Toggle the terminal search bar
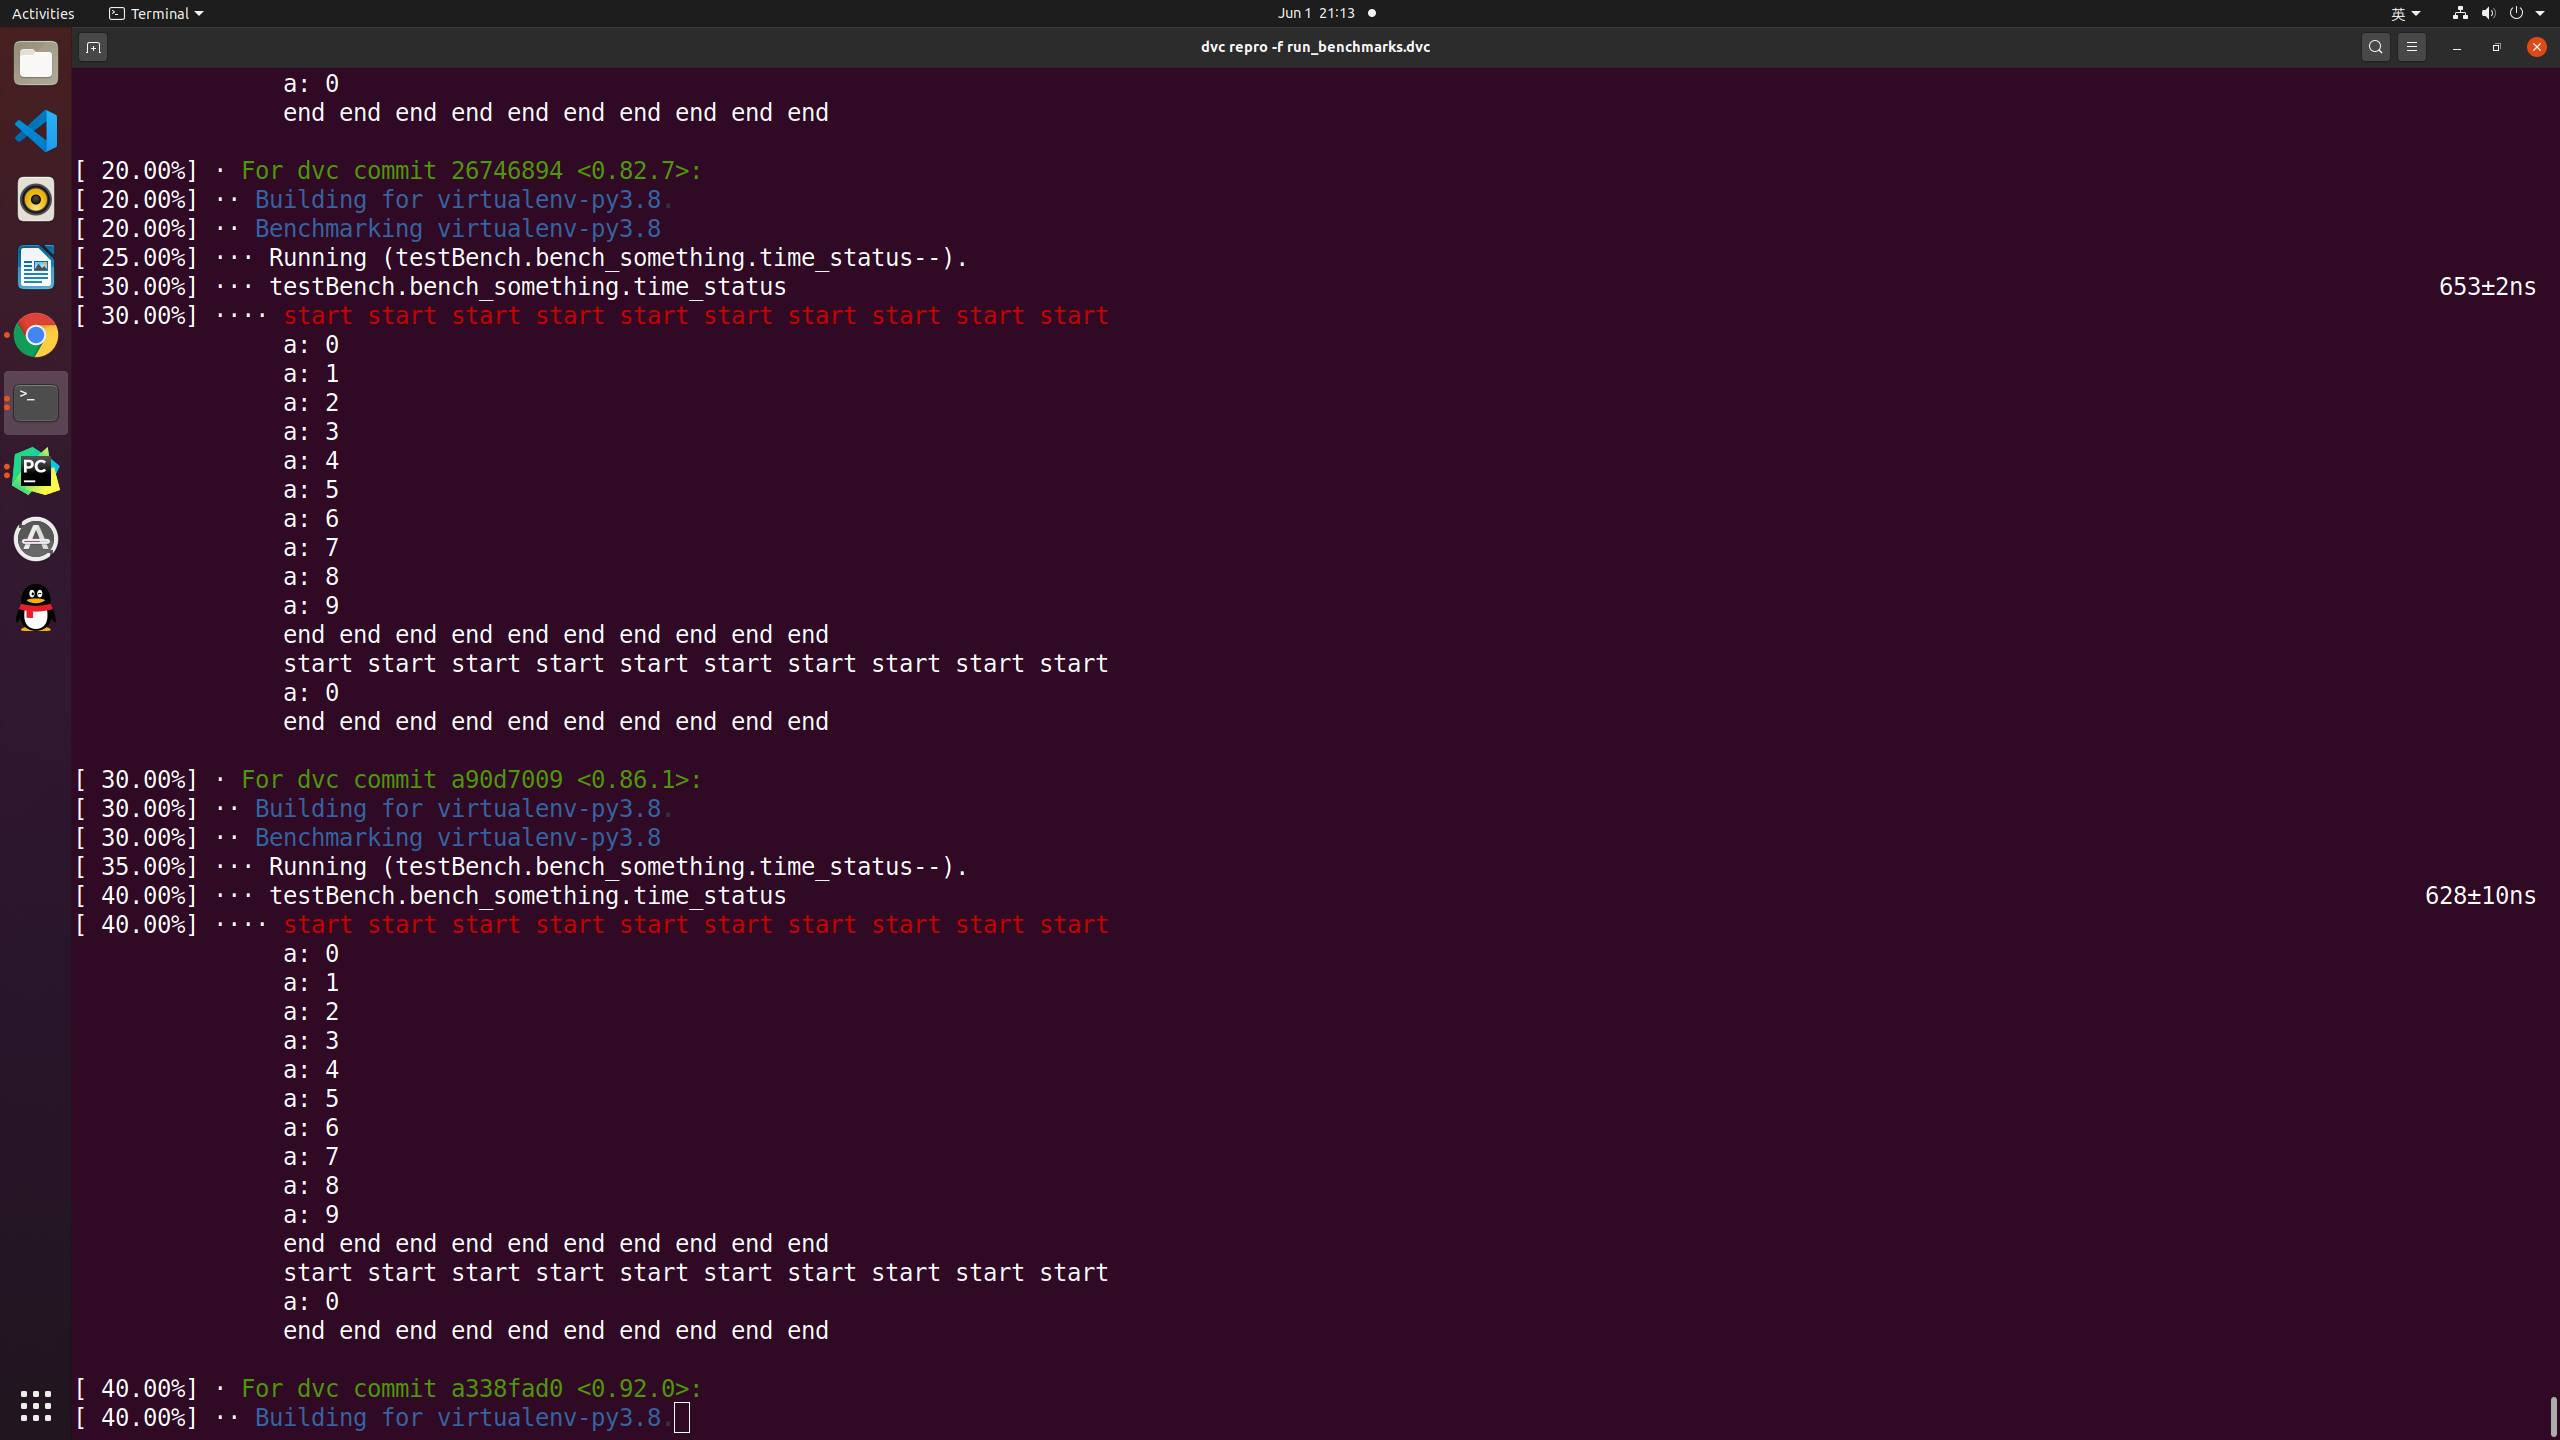 tap(2375, 46)
